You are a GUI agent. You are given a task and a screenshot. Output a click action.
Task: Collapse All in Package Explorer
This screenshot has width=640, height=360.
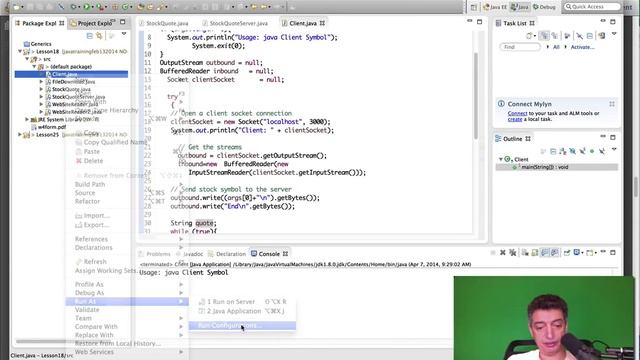[89, 36]
